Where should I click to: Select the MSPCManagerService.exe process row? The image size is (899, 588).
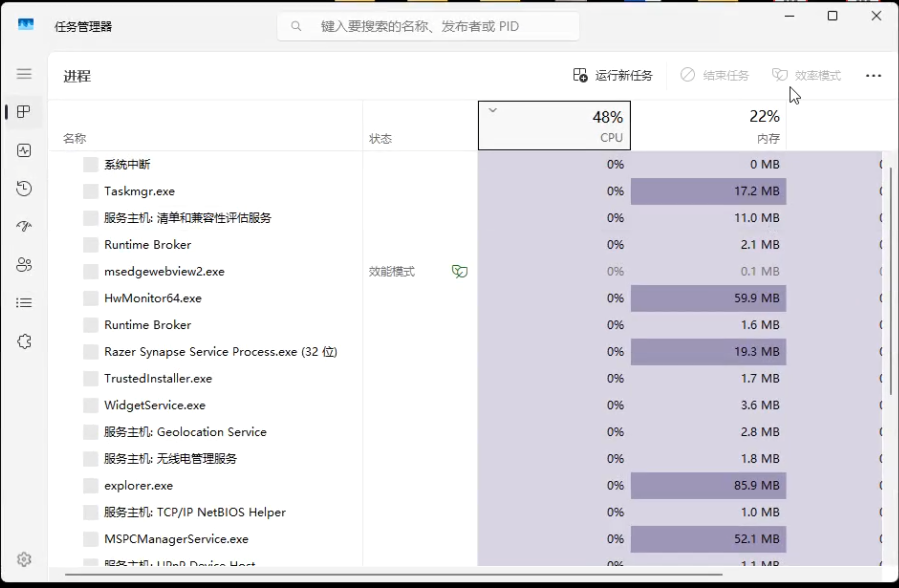466,539
